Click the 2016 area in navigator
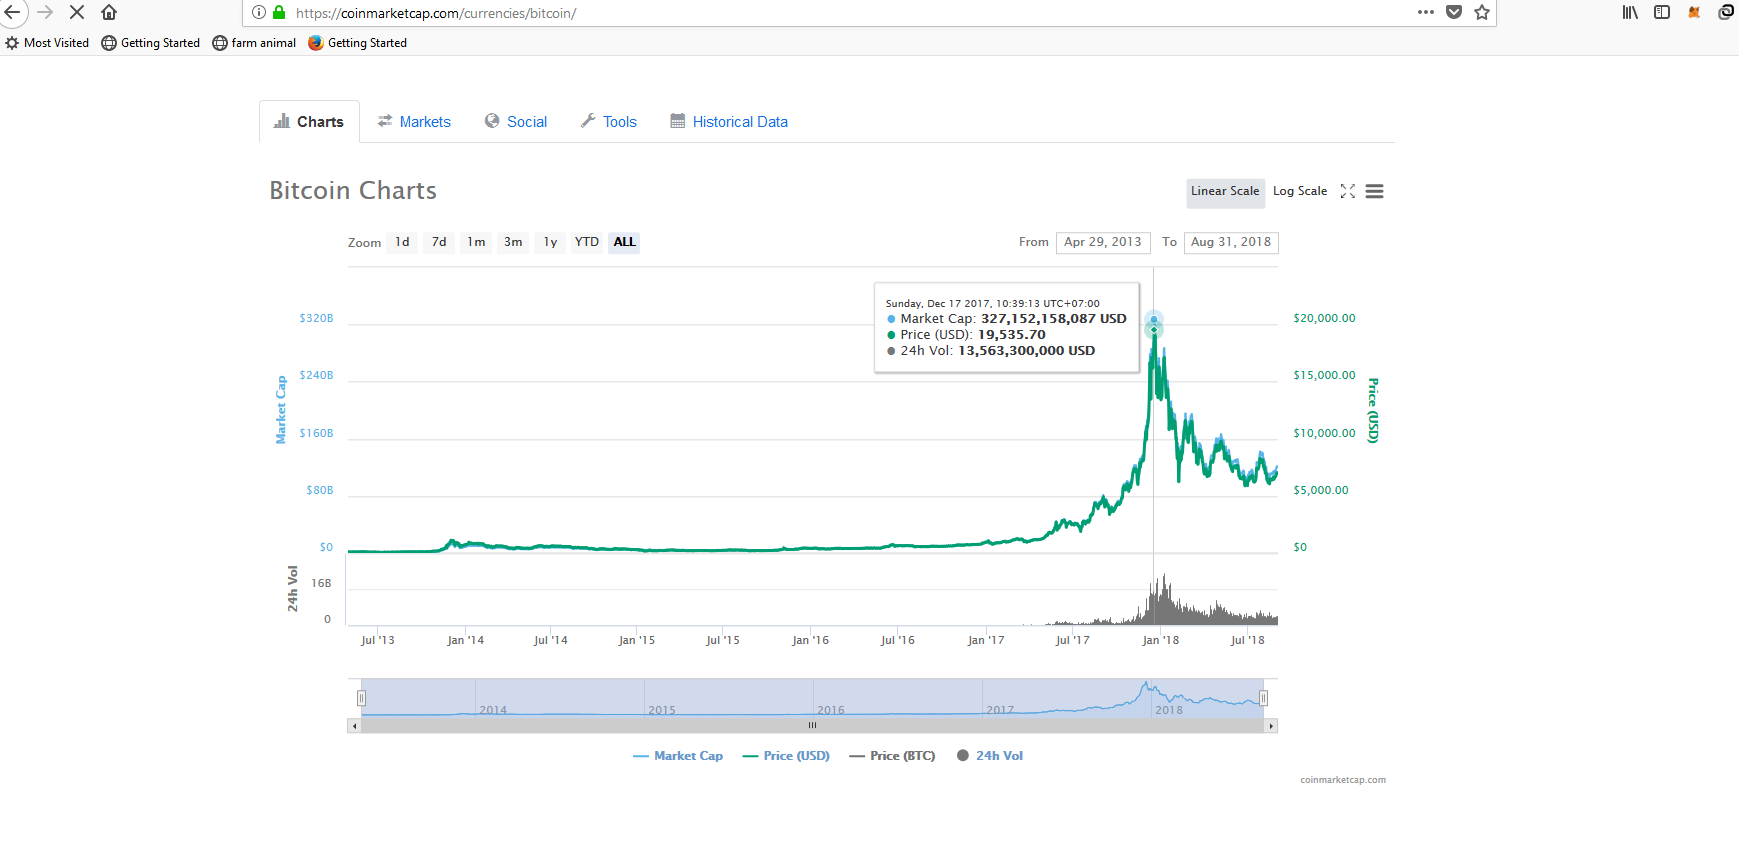Viewport: 1739px width, 849px height. [x=830, y=710]
